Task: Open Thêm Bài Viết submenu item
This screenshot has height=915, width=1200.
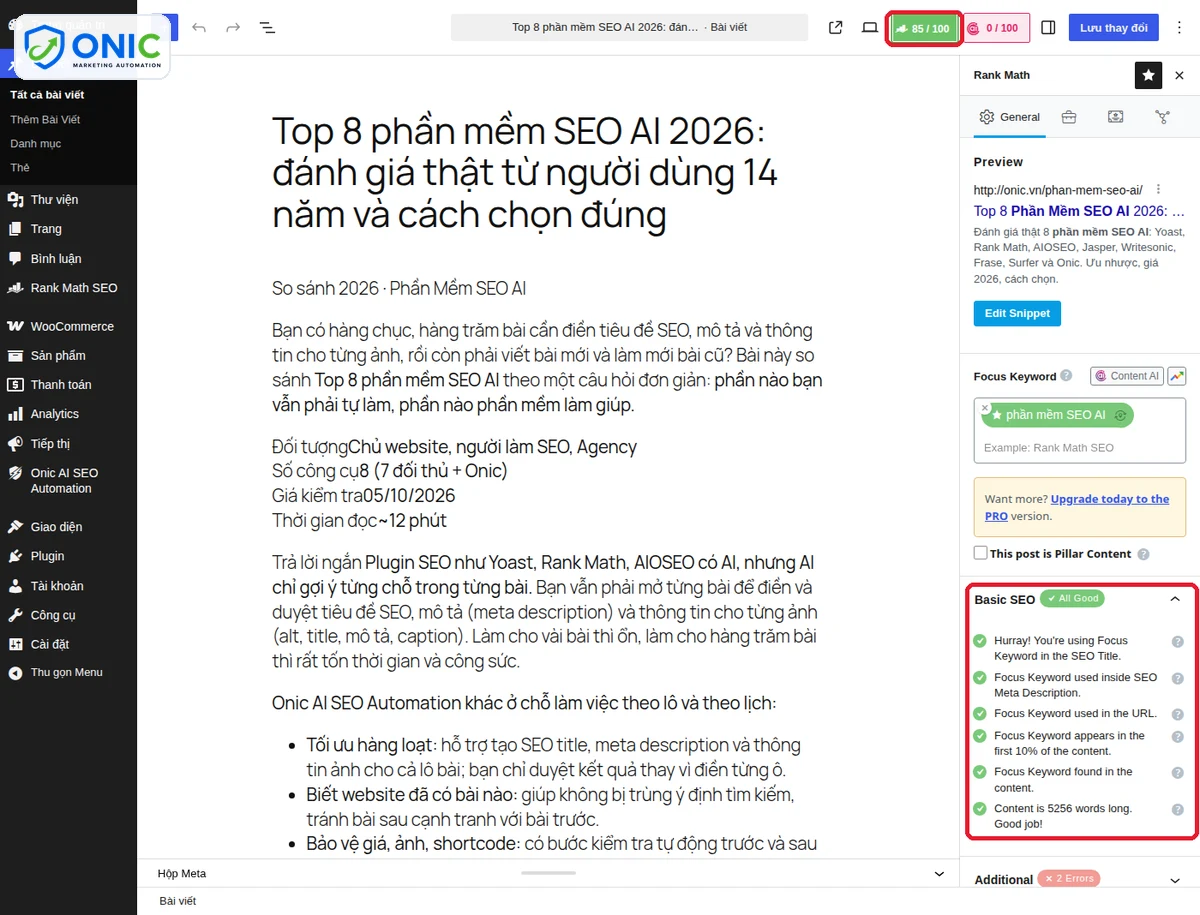Action: pos(45,120)
